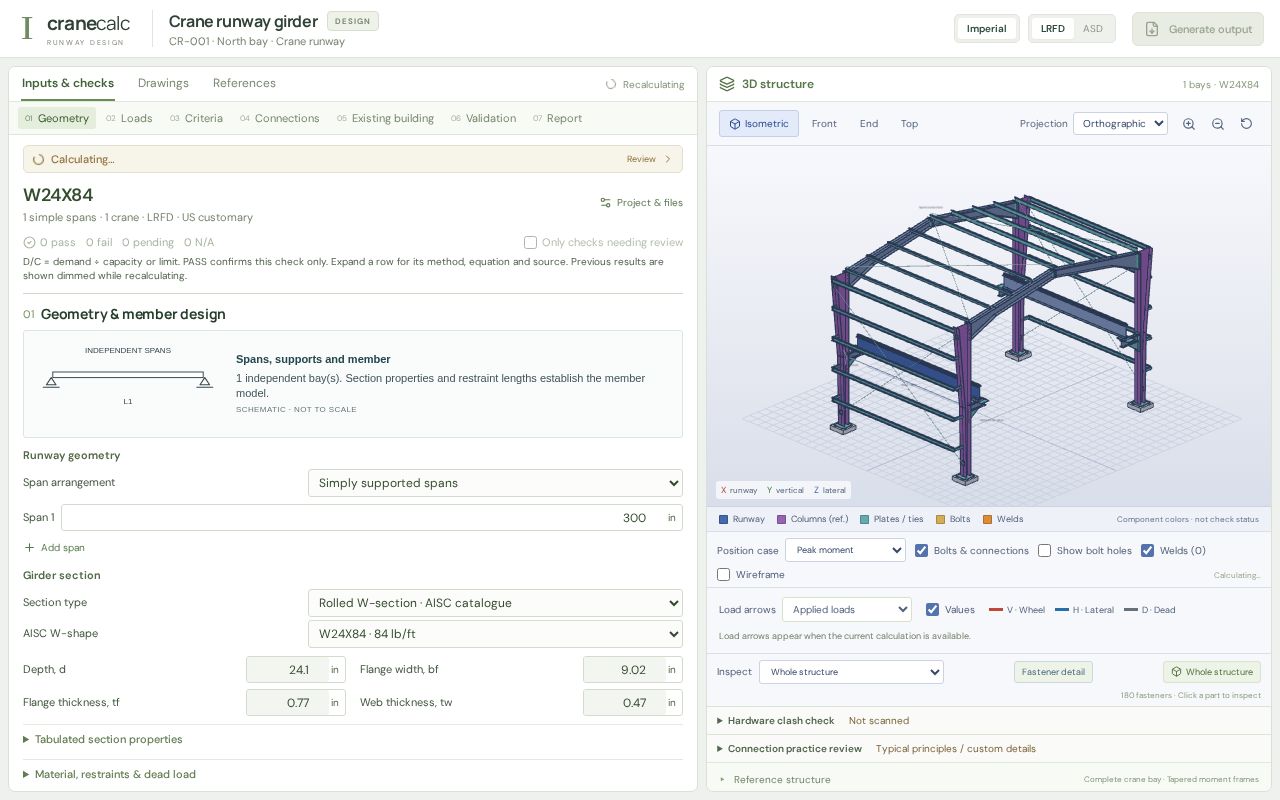
Task: Zoom in on the 3D structure view
Action: [1189, 124]
